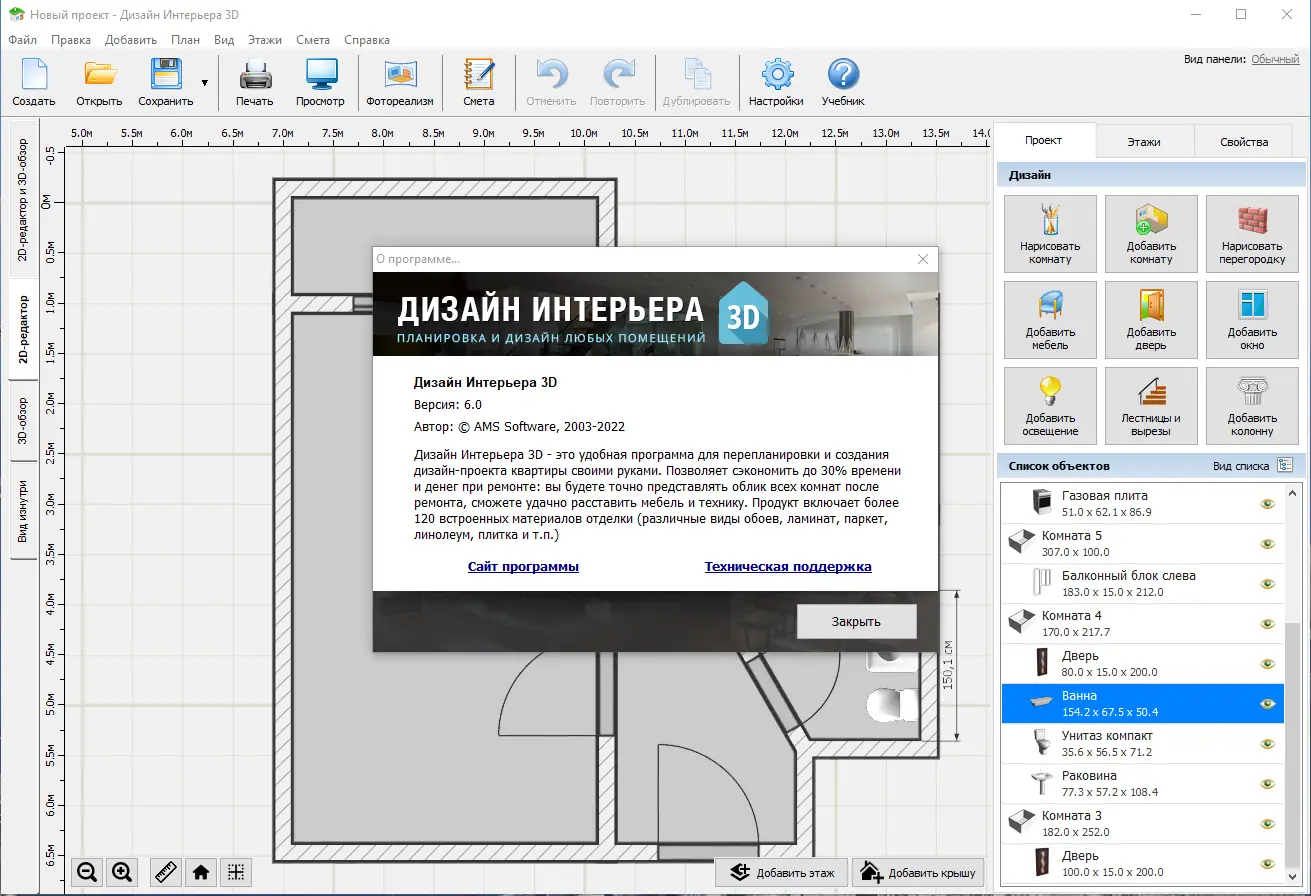Image resolution: width=1311 pixels, height=896 pixels.
Task: Hide the Раковина using the eye icon
Action: (x=1269, y=783)
